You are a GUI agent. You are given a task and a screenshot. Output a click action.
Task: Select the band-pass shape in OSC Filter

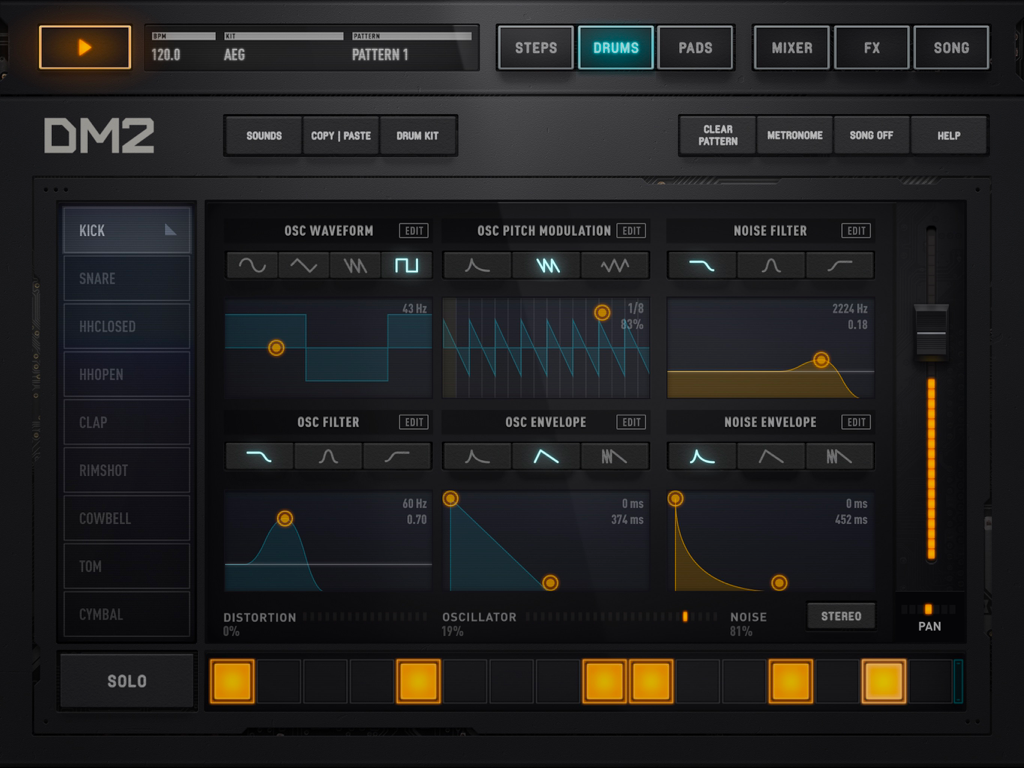(x=328, y=456)
